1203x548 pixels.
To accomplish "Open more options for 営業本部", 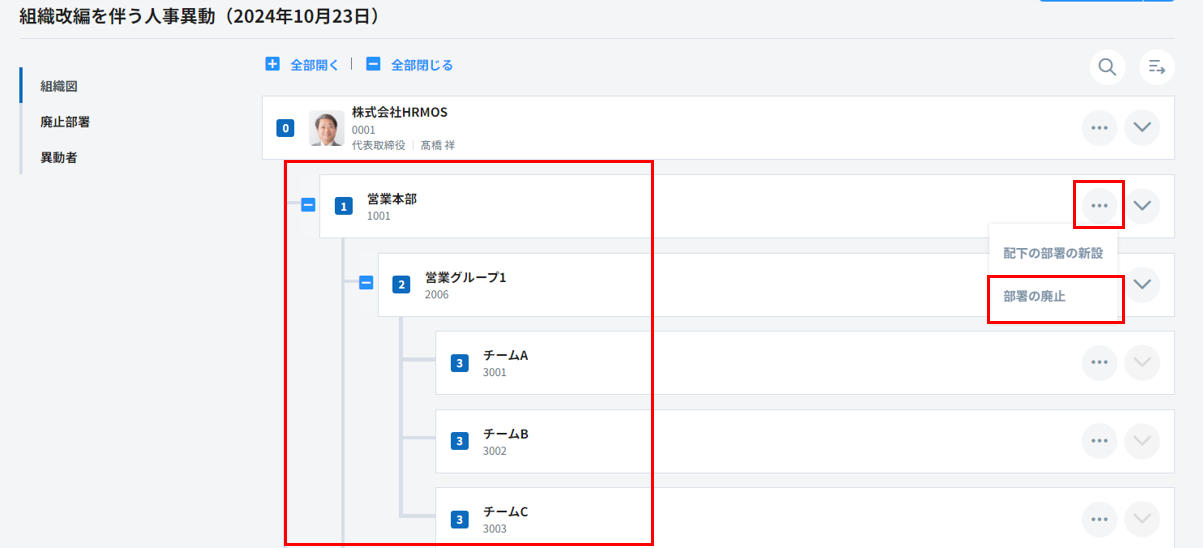I will (x=1099, y=205).
